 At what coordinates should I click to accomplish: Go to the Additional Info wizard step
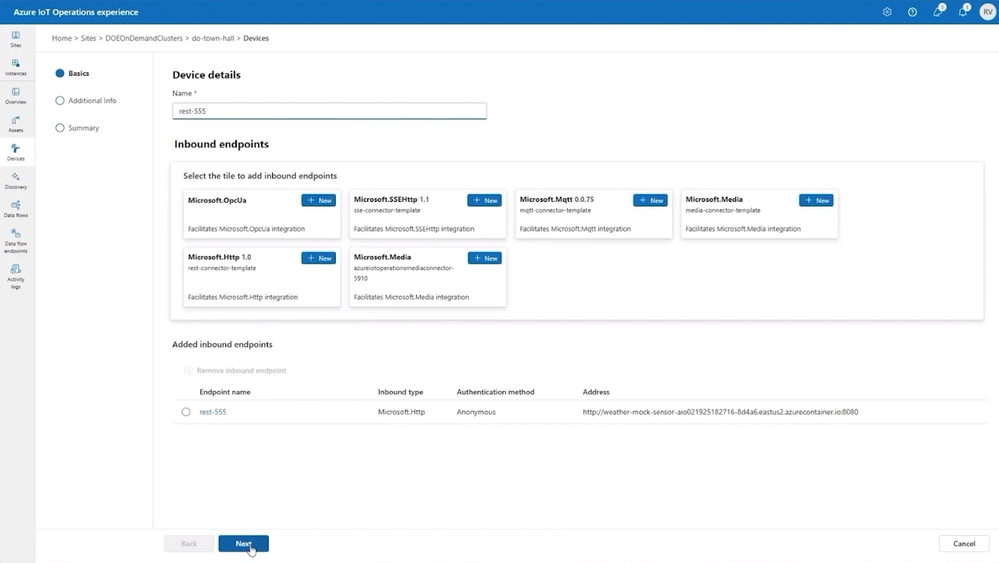click(86, 101)
